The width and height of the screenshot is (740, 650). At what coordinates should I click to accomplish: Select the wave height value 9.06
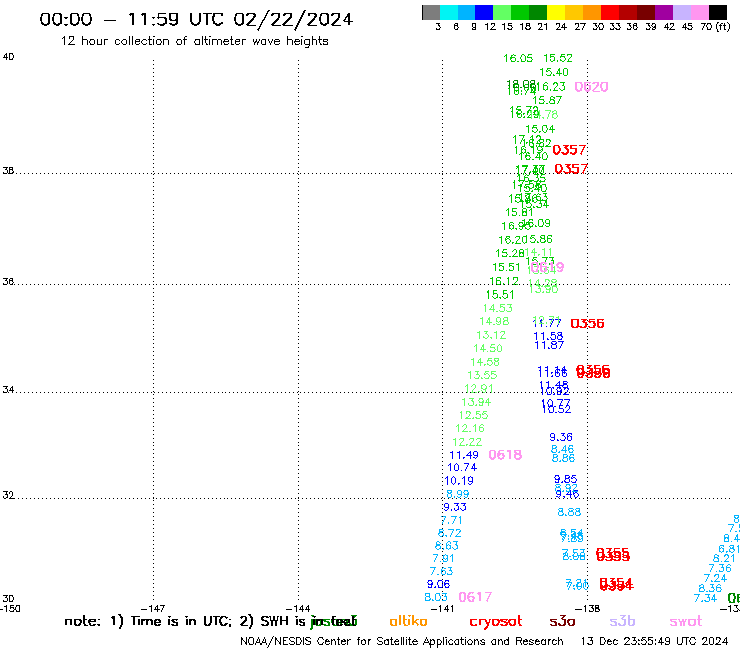tap(438, 584)
